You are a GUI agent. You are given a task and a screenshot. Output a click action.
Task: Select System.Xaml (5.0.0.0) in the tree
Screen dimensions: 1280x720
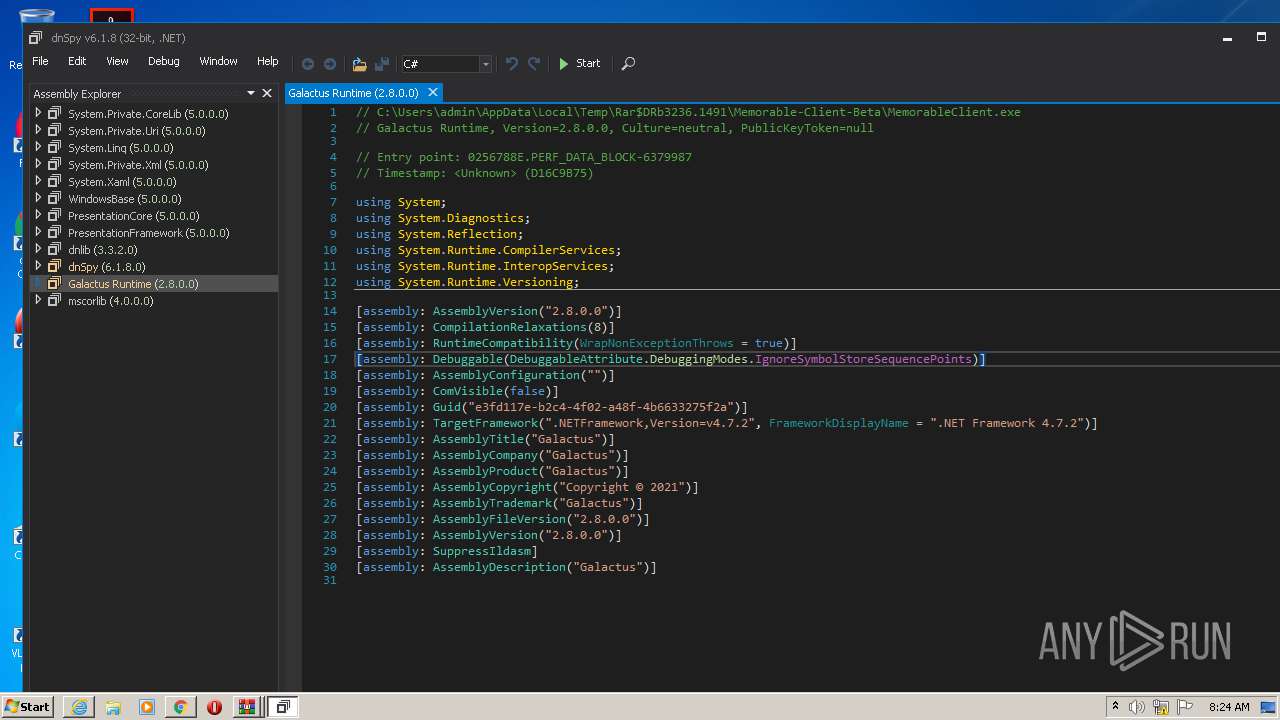point(122,182)
